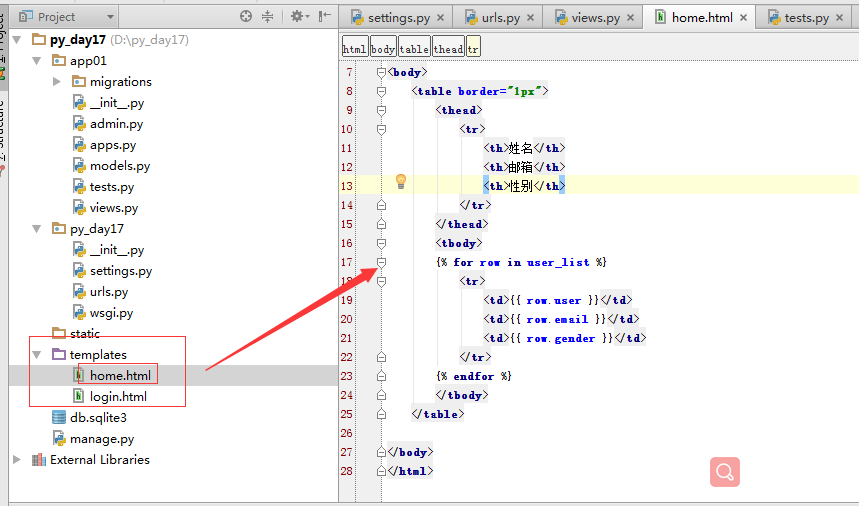859x506 pixels.
Task: Close the home.html editor tab
Action: [743, 18]
